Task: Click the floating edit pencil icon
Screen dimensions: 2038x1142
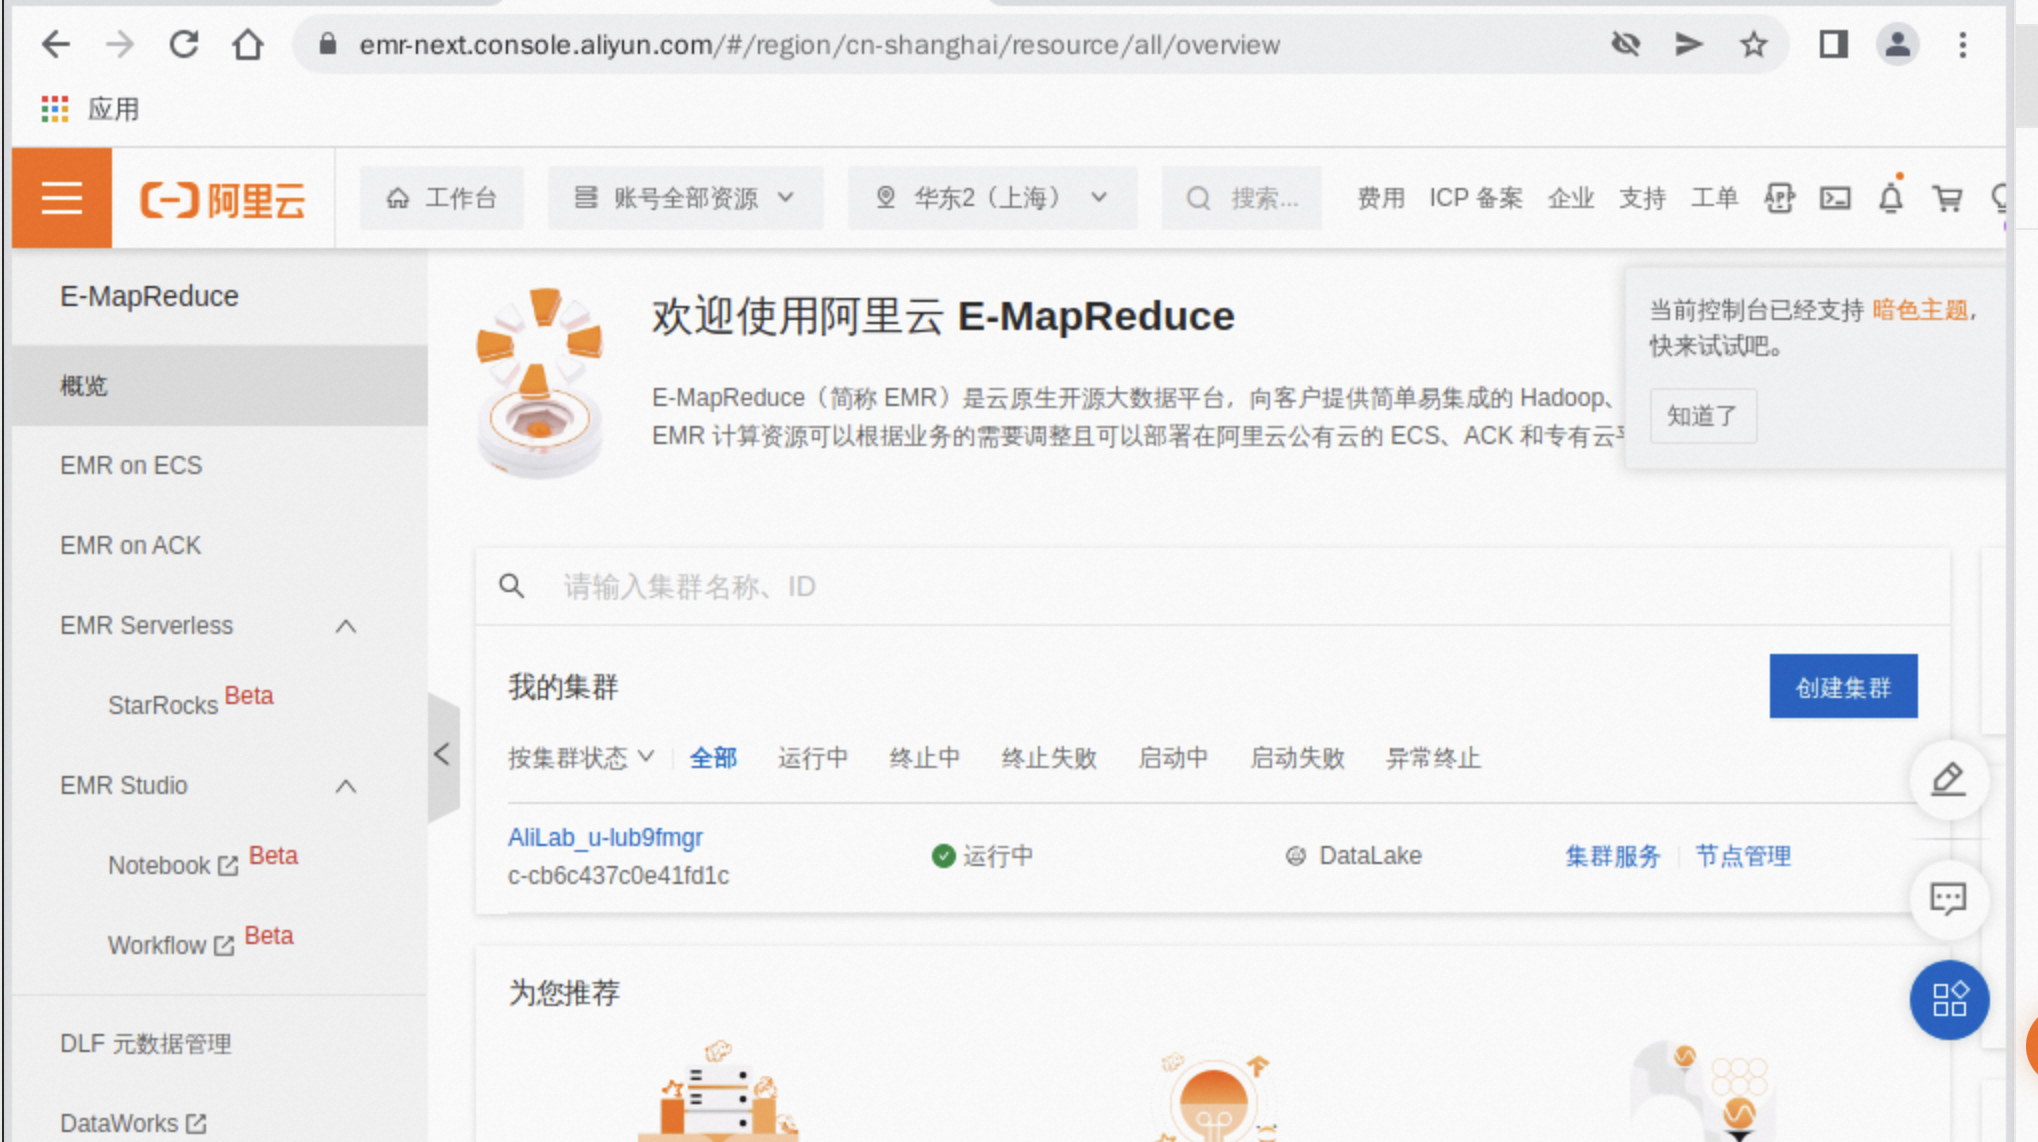Action: tap(1948, 780)
